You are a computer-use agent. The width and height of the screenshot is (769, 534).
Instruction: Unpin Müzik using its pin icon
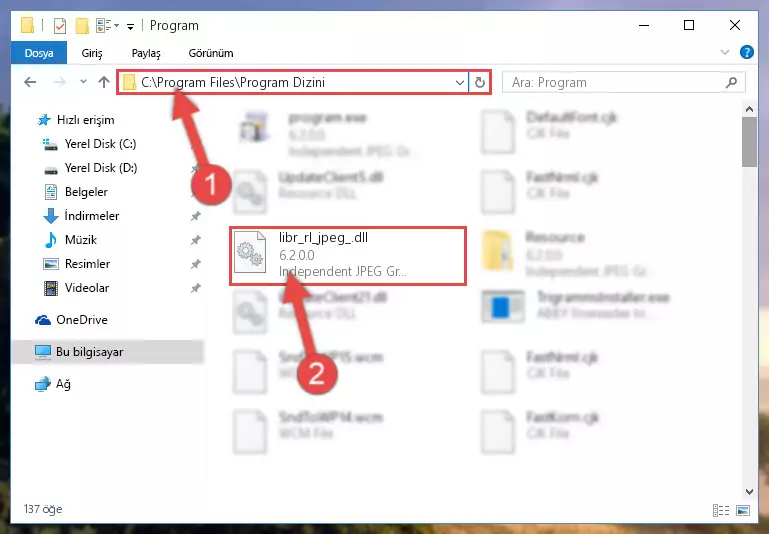[x=196, y=240]
